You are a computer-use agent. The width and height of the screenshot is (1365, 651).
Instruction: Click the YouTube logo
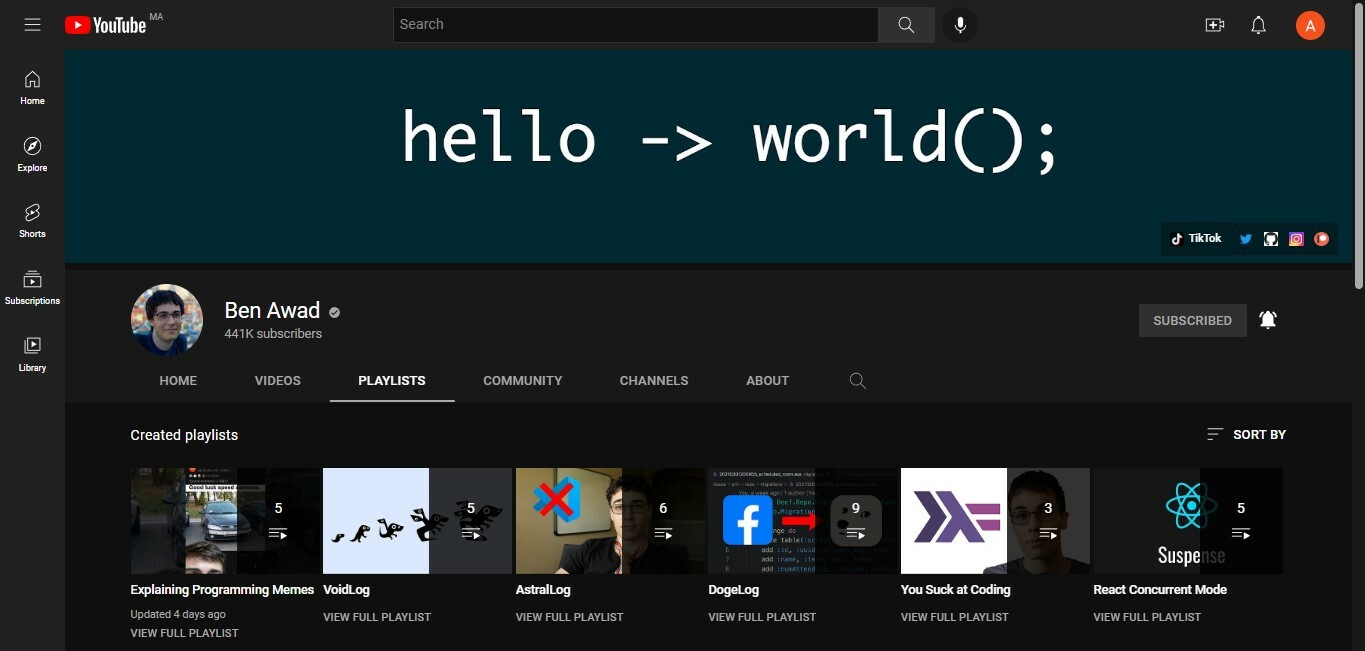coord(106,25)
